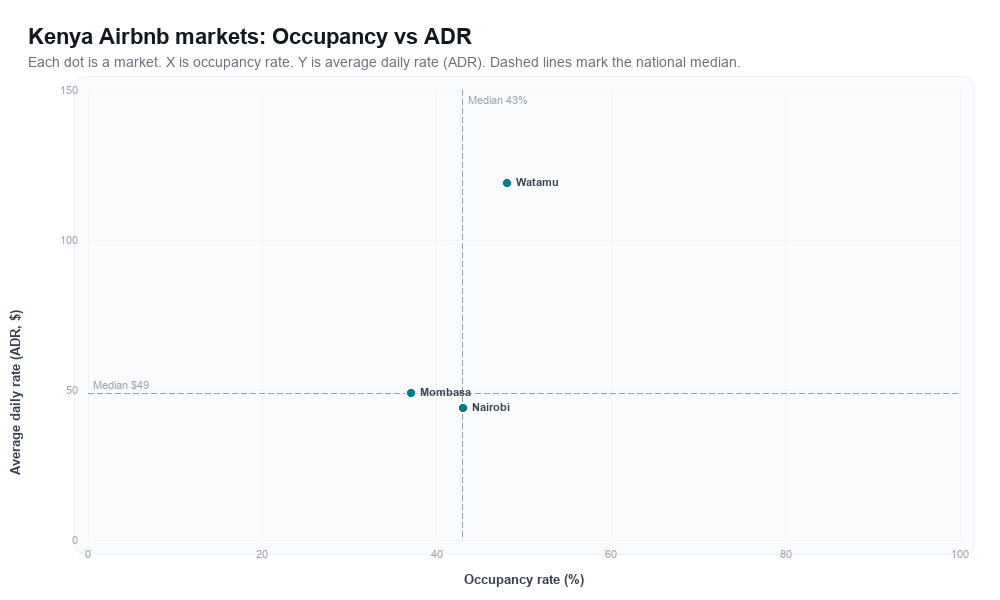Select the Mombasa label text
Screen dimensions: 1000x600
[445, 393]
